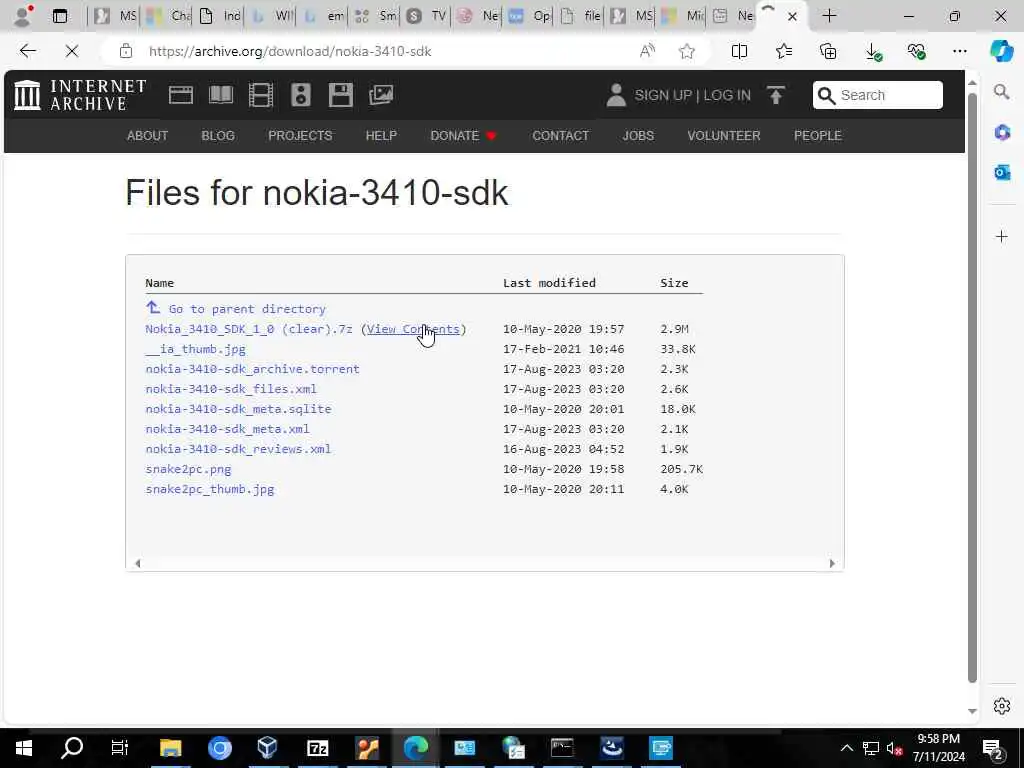The width and height of the screenshot is (1024, 768).
Task: Open the Downloads icon
Action: tap(873, 51)
